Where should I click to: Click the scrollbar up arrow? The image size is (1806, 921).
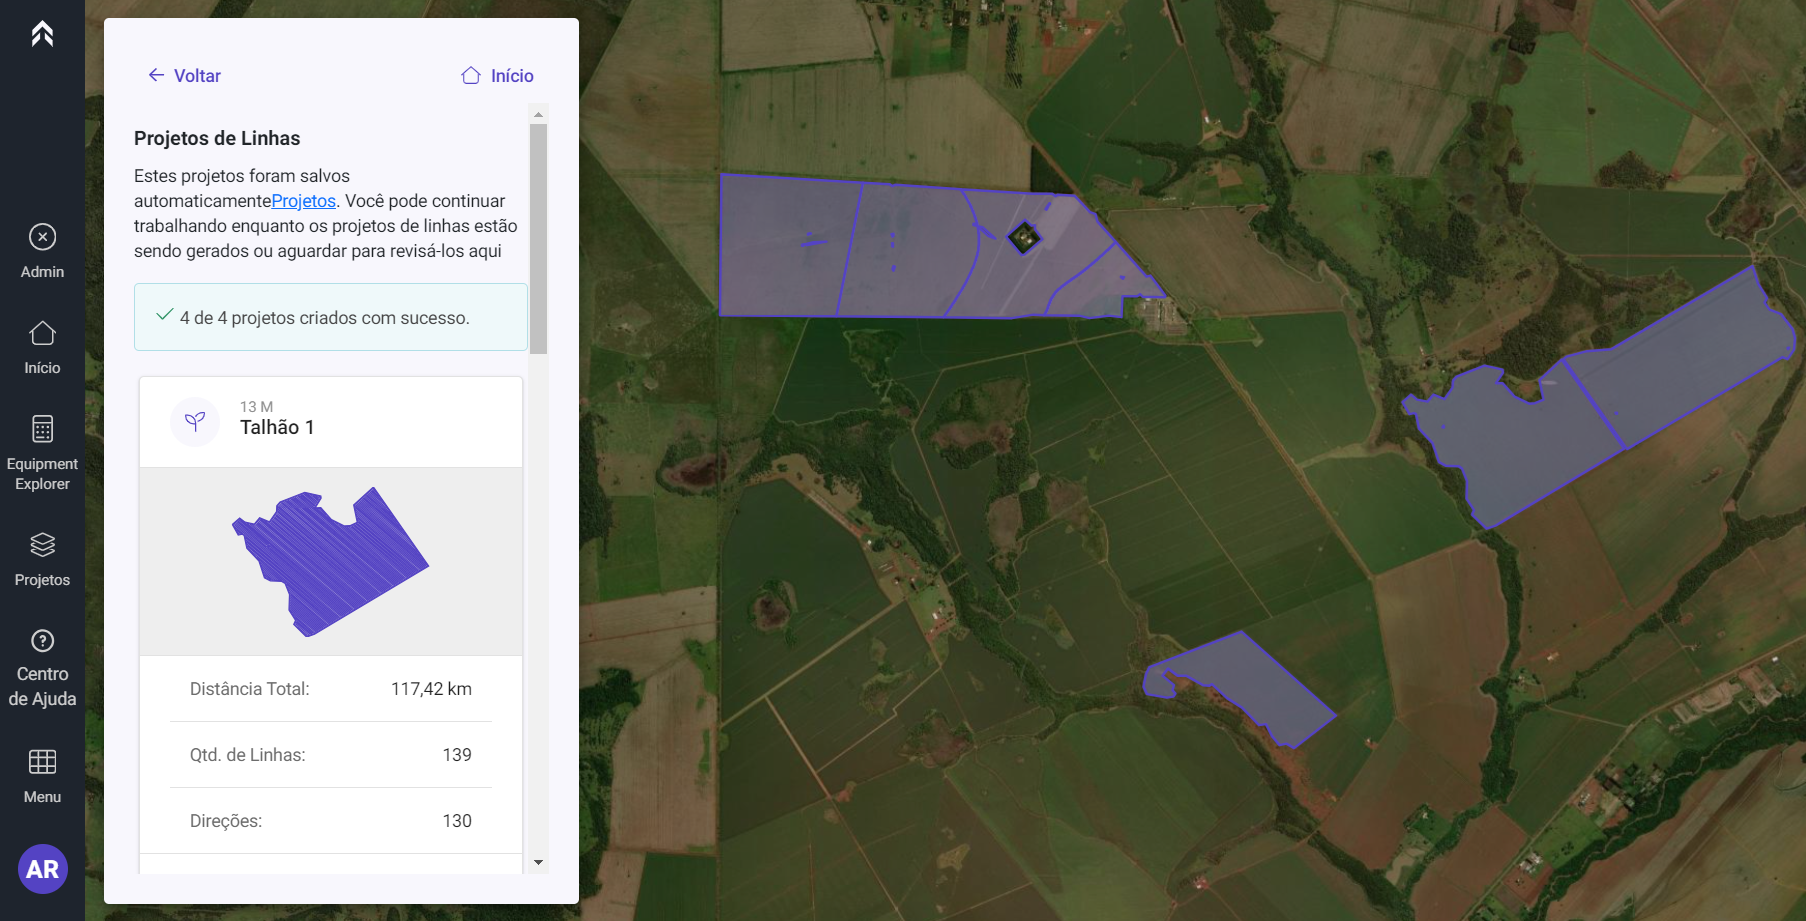tap(538, 115)
